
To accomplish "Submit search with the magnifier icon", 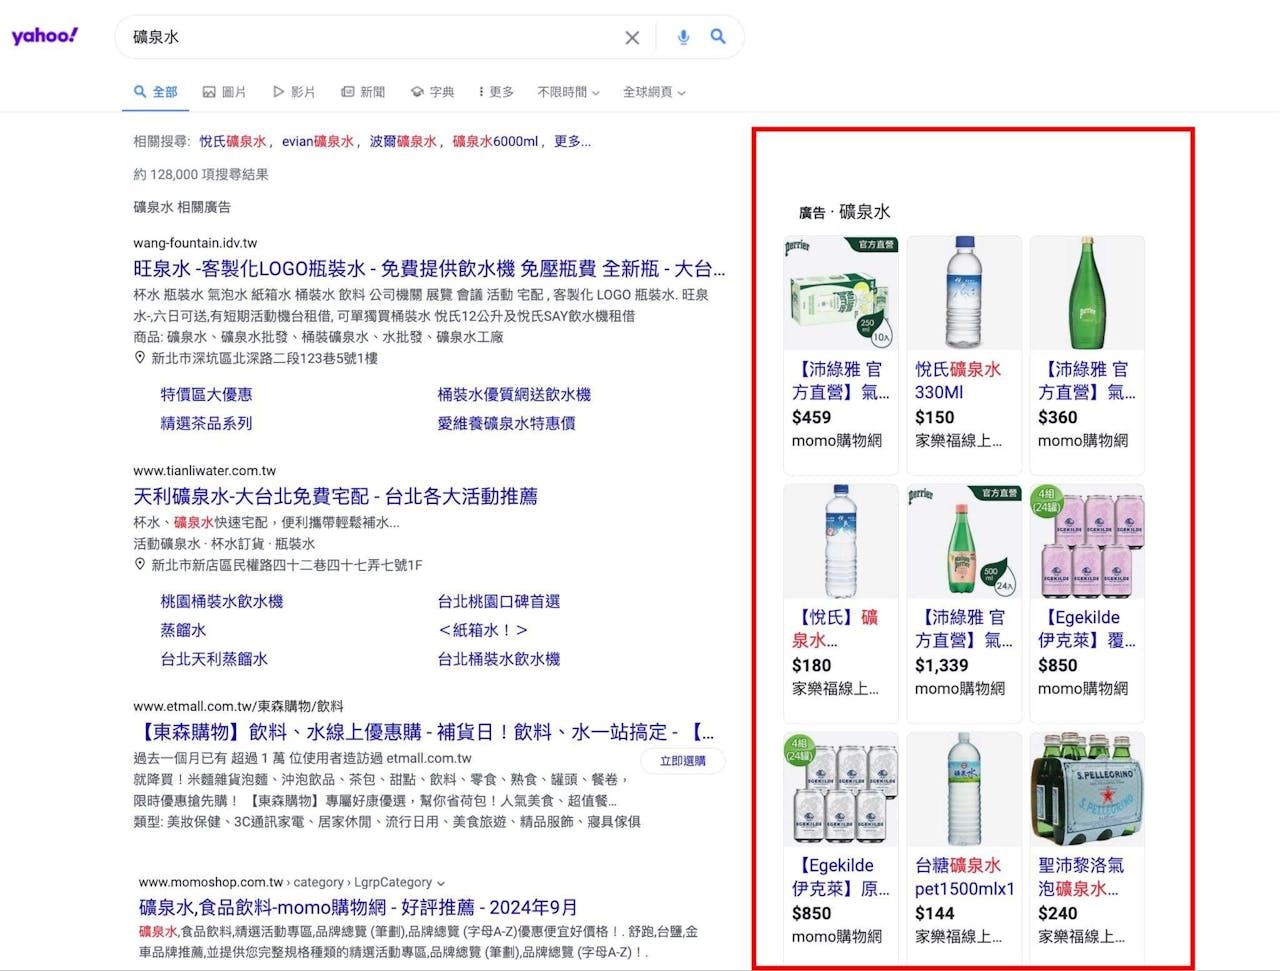I will click(718, 36).
